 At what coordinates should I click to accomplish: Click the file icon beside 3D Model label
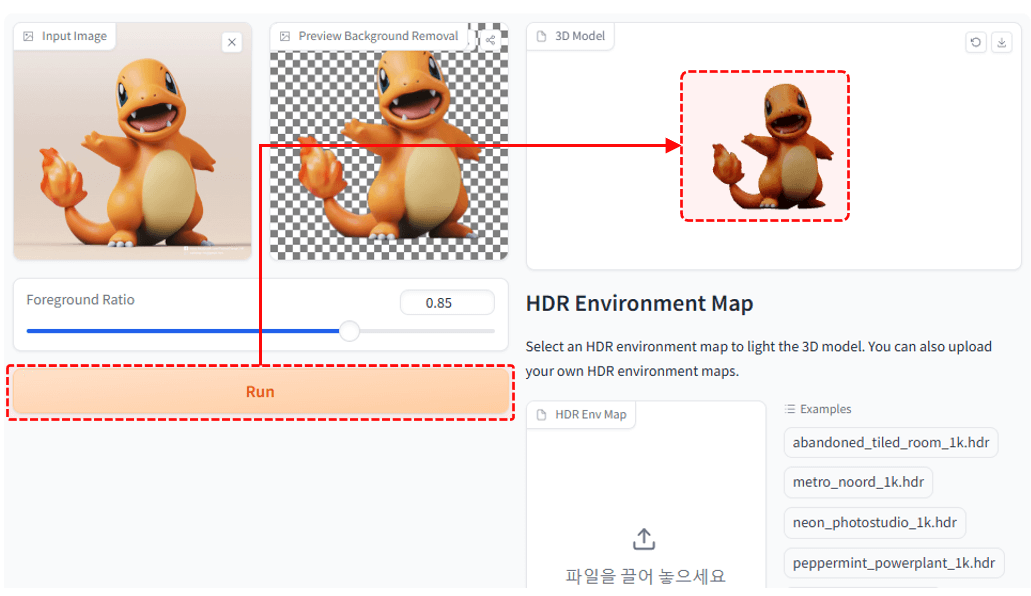point(541,36)
